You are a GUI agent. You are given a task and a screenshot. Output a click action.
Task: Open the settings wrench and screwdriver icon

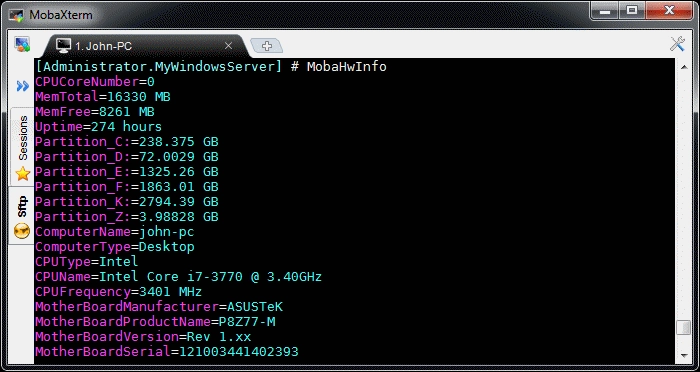pyautogui.click(x=677, y=44)
